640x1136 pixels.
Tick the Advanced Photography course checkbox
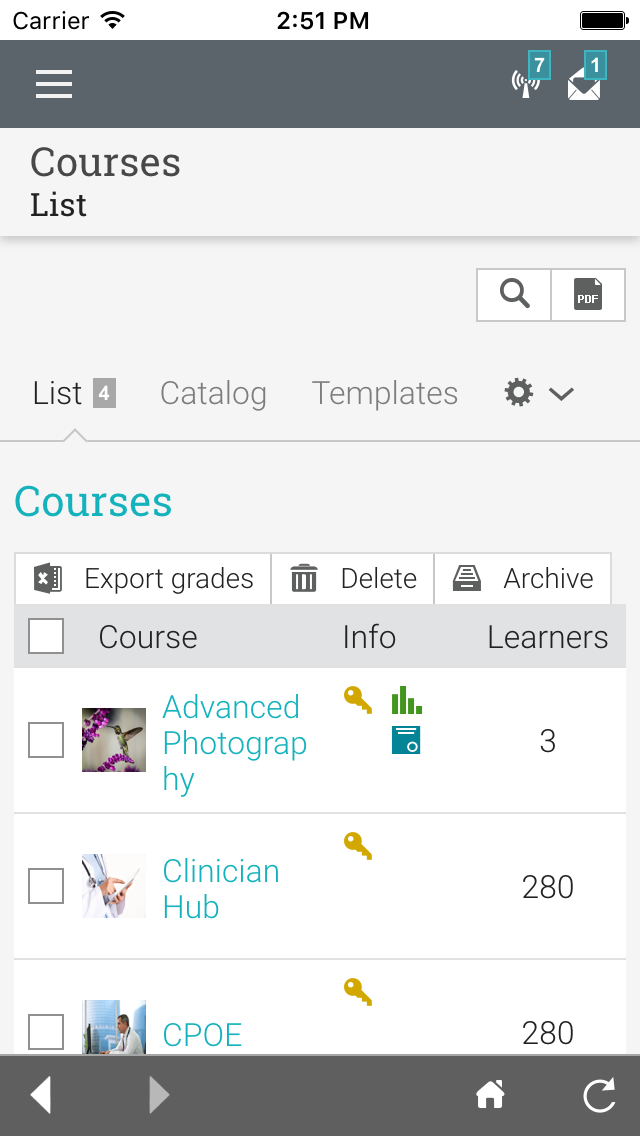pos(46,740)
